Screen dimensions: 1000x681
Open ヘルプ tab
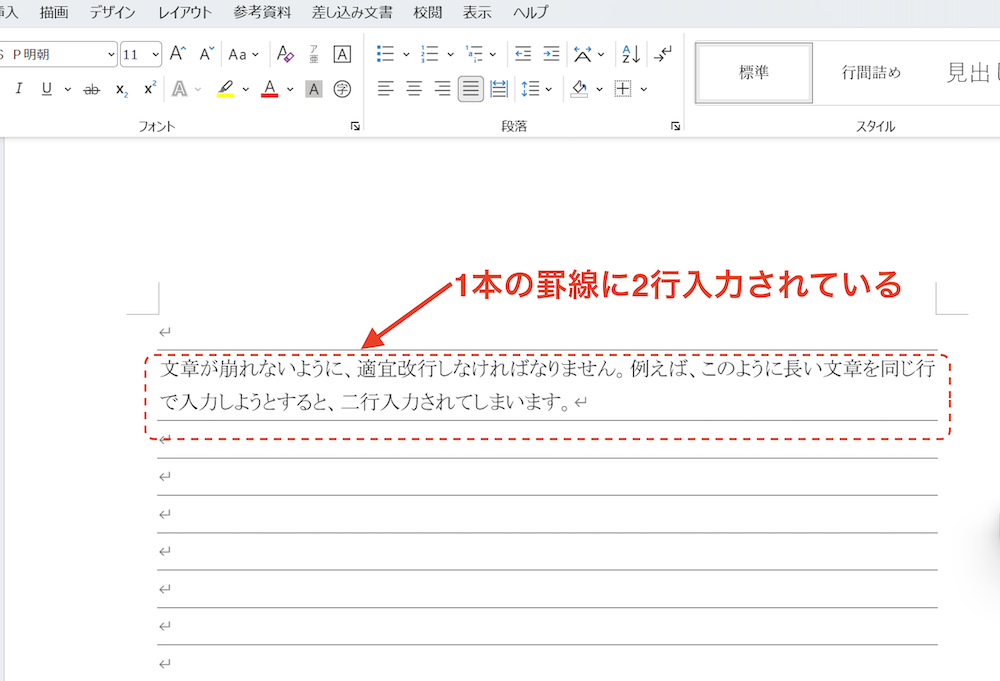[530, 12]
